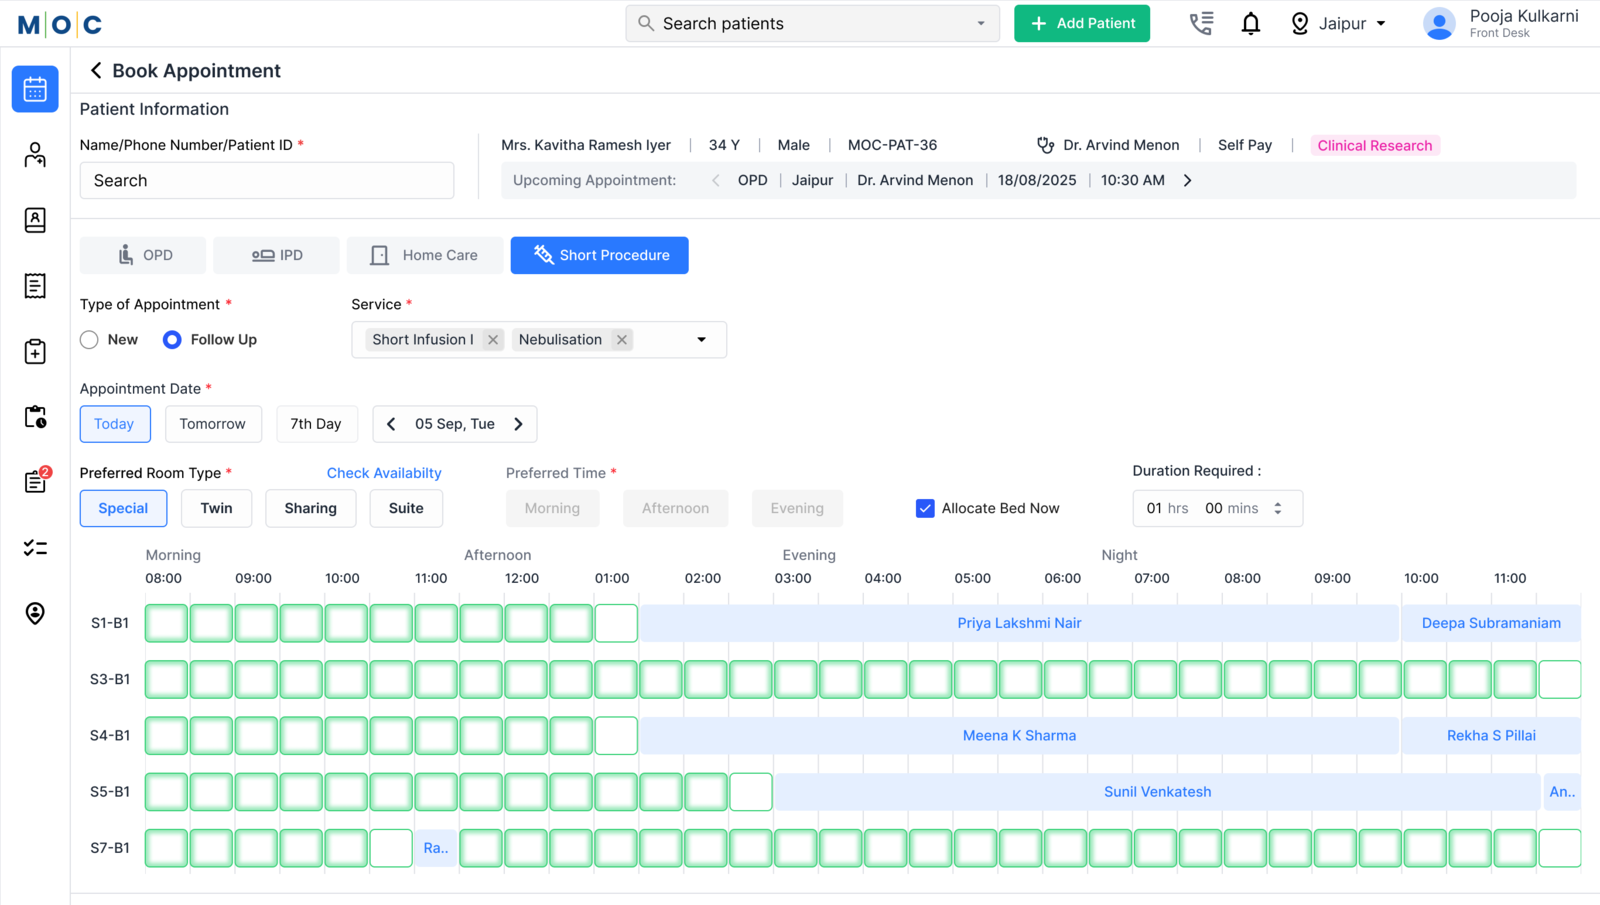
Task: Choose Afternoon preferred time
Action: (675, 508)
